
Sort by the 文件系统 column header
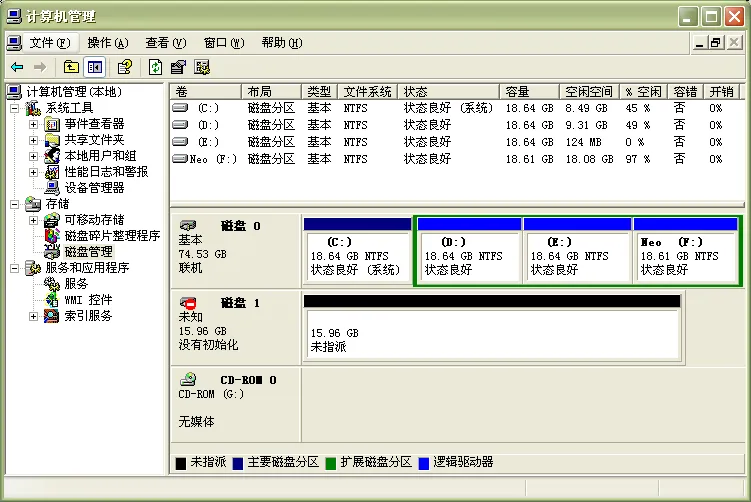click(367, 91)
